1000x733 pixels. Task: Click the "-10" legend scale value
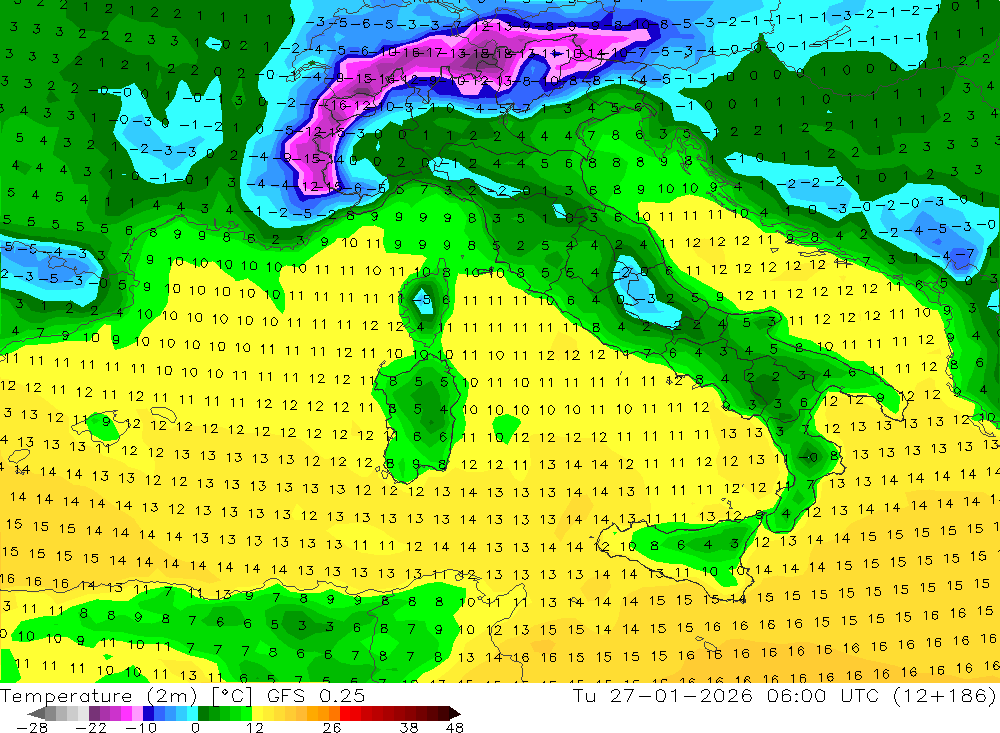pos(141,727)
